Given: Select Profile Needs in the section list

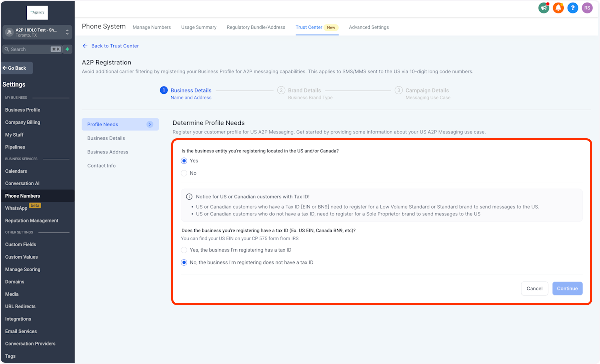Looking at the screenshot, I should coord(120,124).
